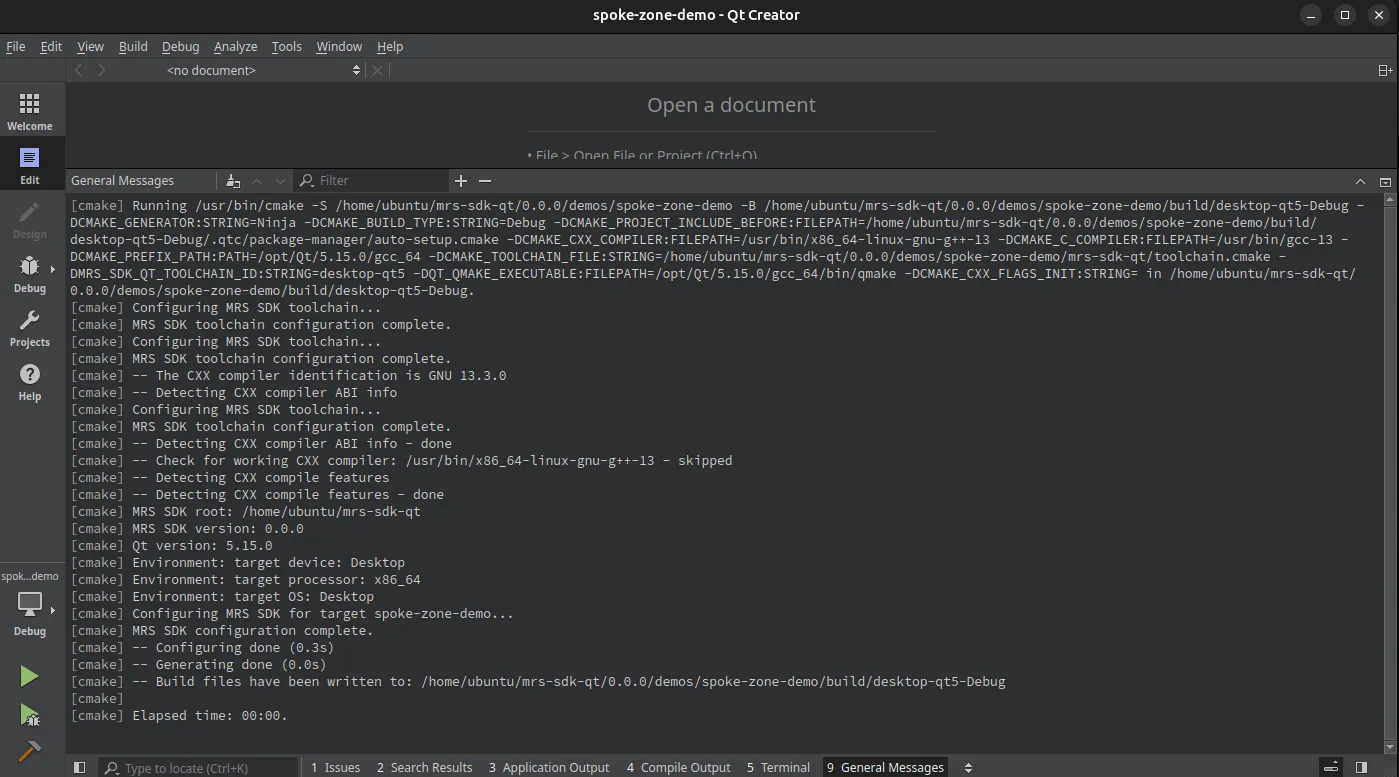The image size is (1399, 777).
Task: Open the Help menu in menu bar
Action: click(390, 46)
